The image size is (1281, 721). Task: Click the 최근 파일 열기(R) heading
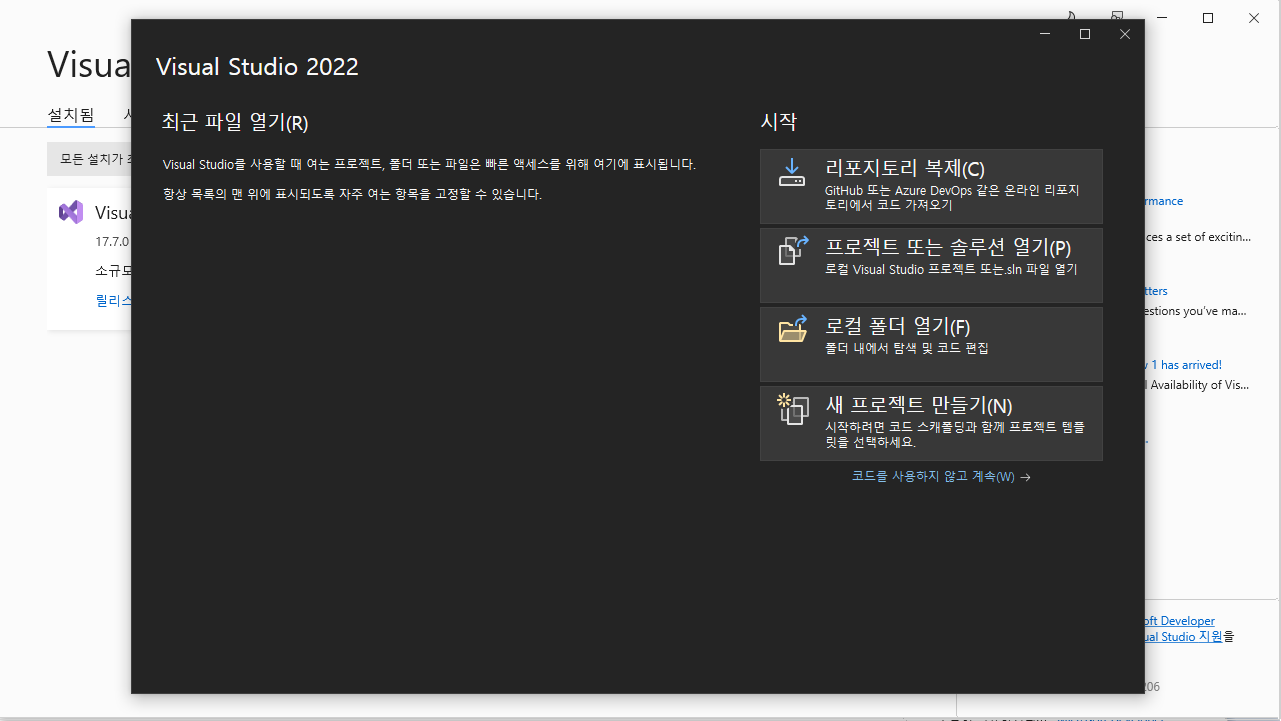click(235, 123)
